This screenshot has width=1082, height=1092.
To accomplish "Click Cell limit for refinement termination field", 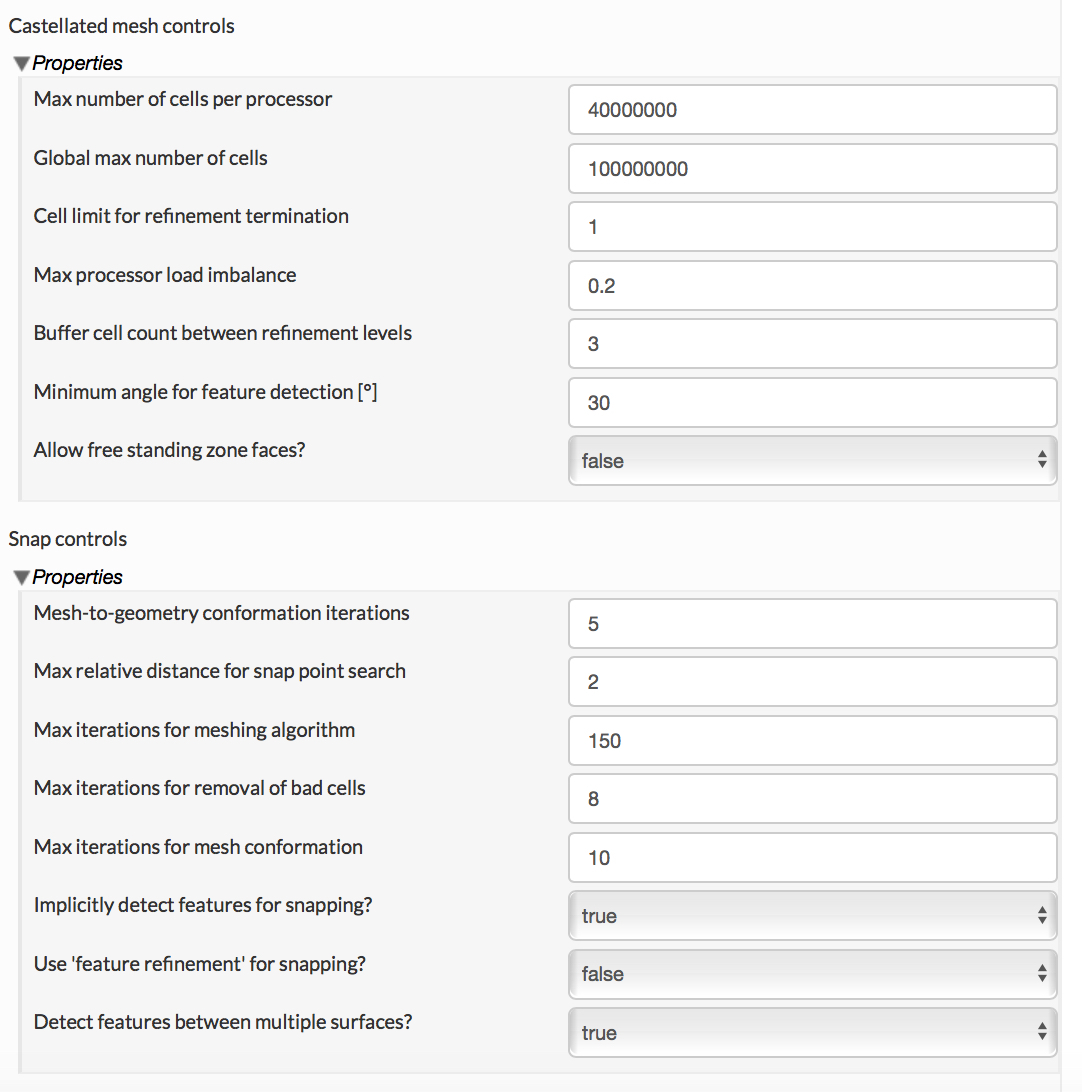I will point(812,227).
